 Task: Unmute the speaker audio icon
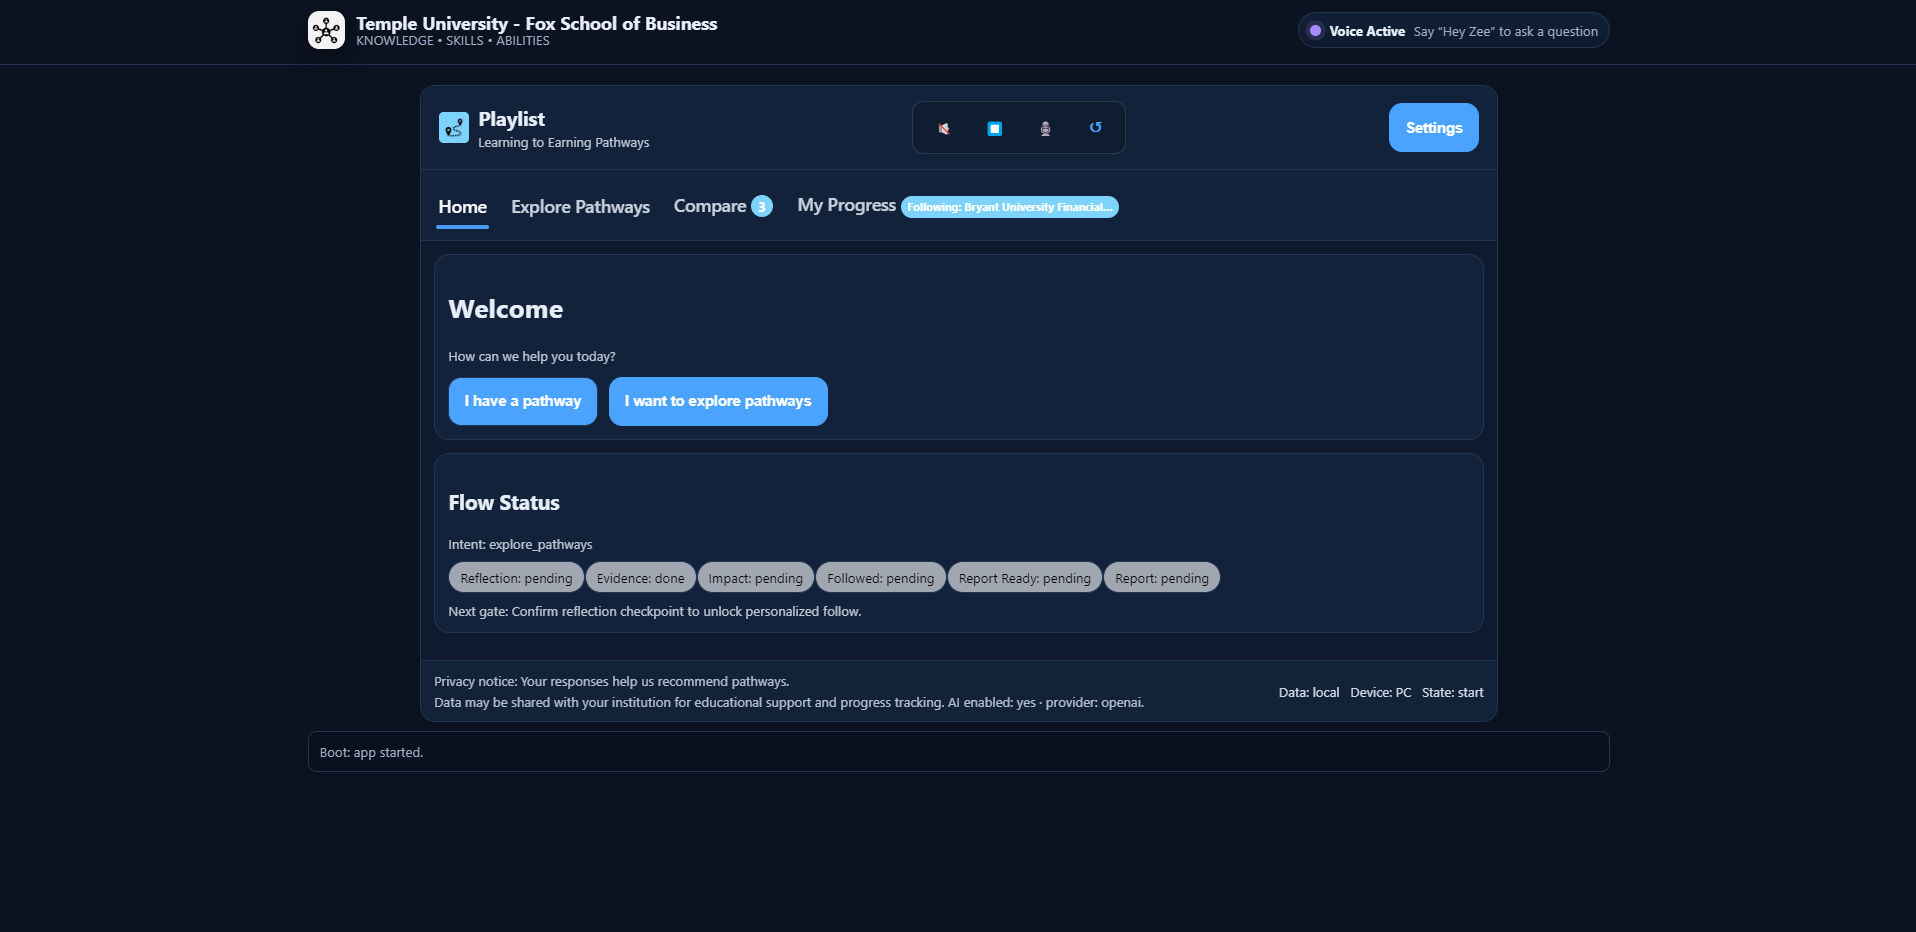pos(944,127)
